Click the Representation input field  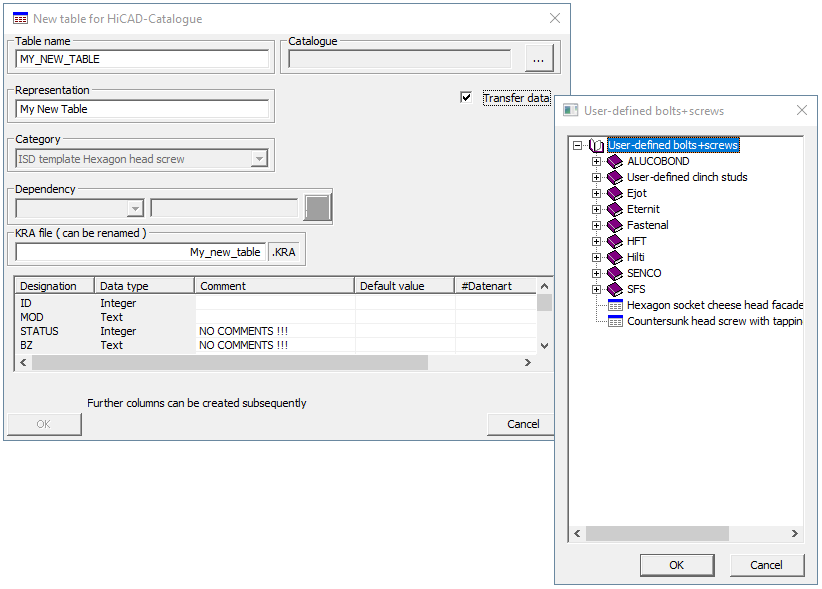point(142,109)
